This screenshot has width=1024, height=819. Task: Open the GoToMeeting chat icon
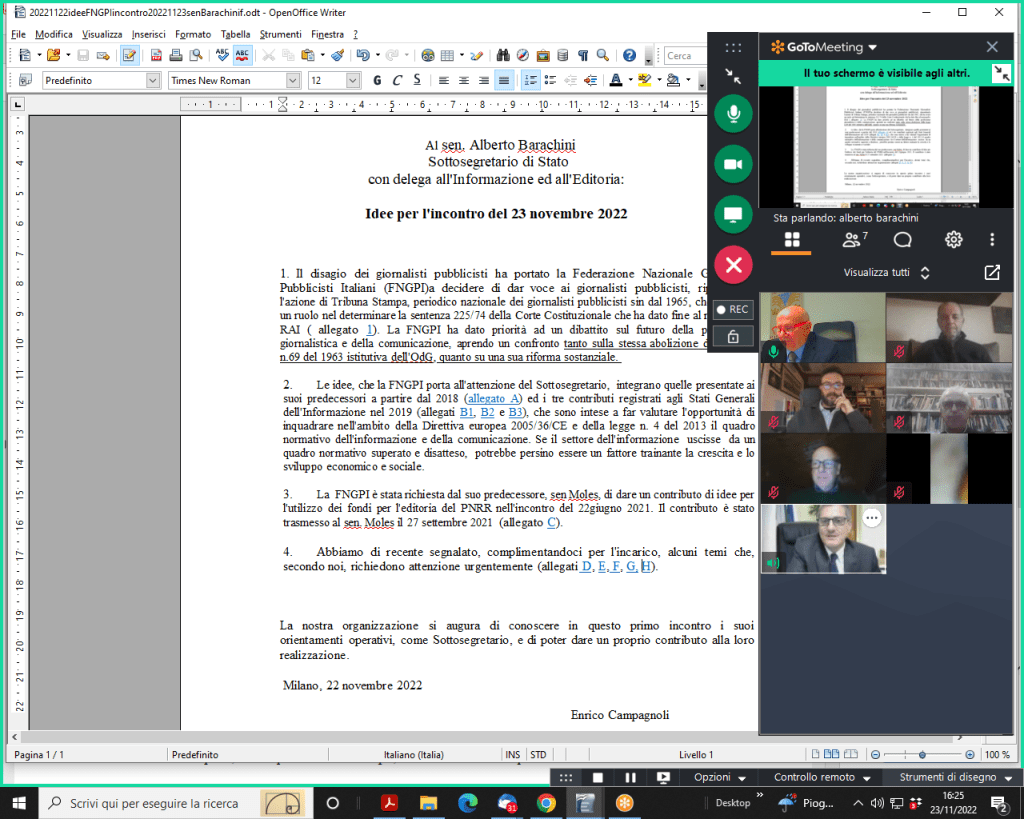tap(902, 239)
